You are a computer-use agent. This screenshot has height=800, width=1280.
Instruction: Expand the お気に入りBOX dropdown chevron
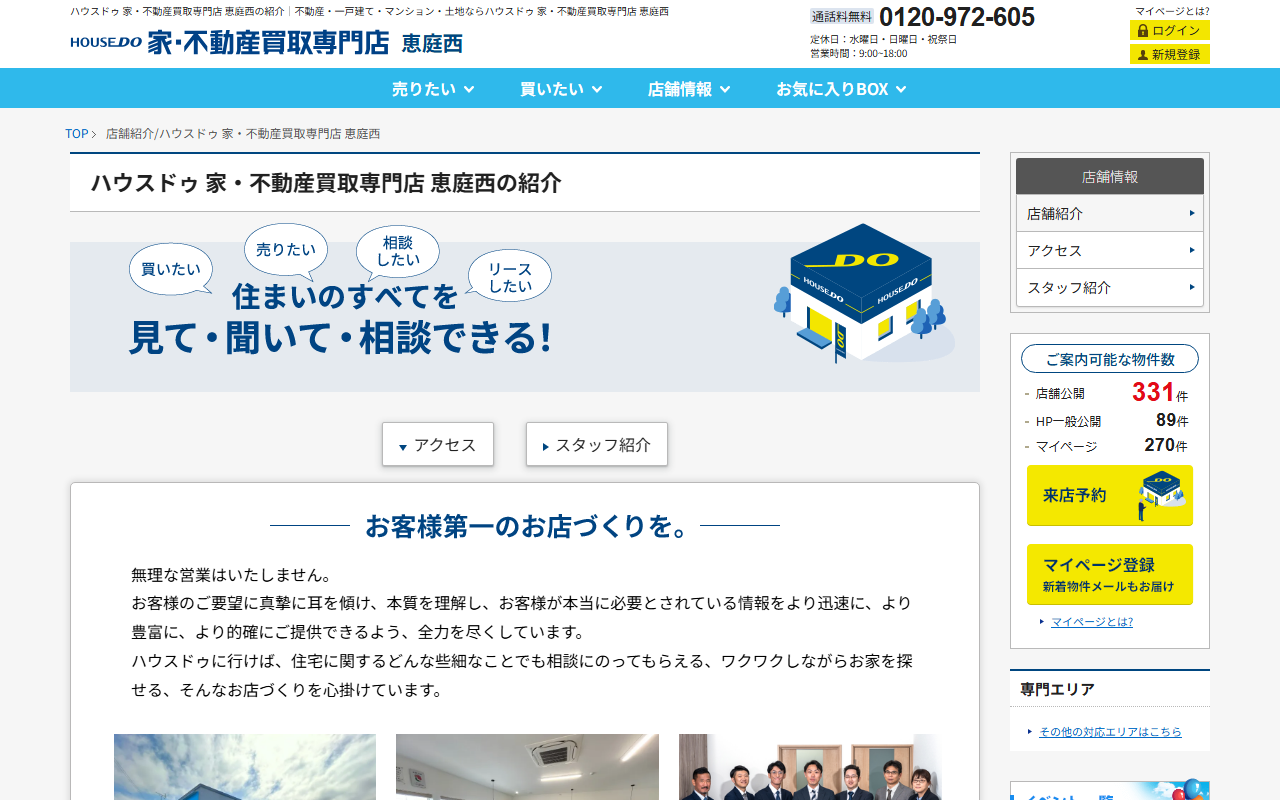tap(901, 89)
